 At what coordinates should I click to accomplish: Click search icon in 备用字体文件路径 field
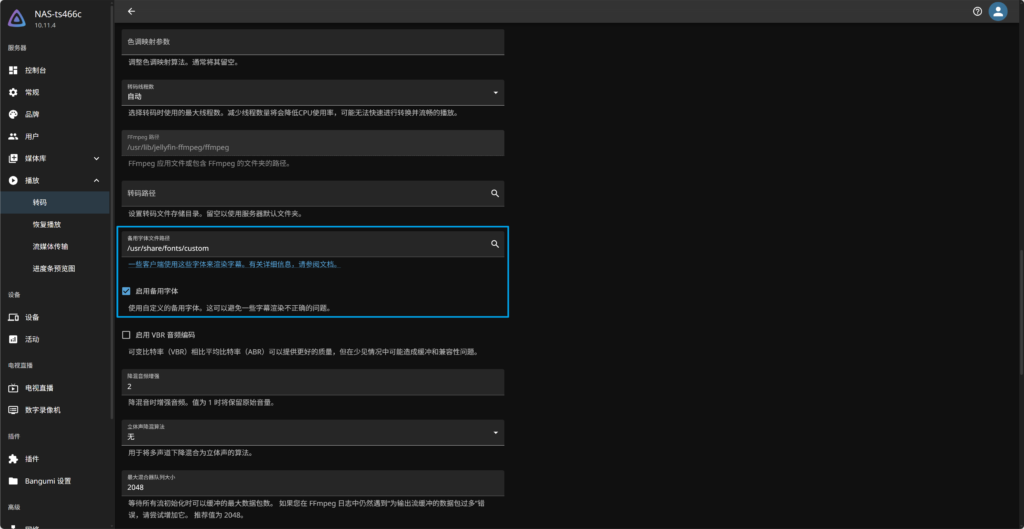[x=494, y=244]
